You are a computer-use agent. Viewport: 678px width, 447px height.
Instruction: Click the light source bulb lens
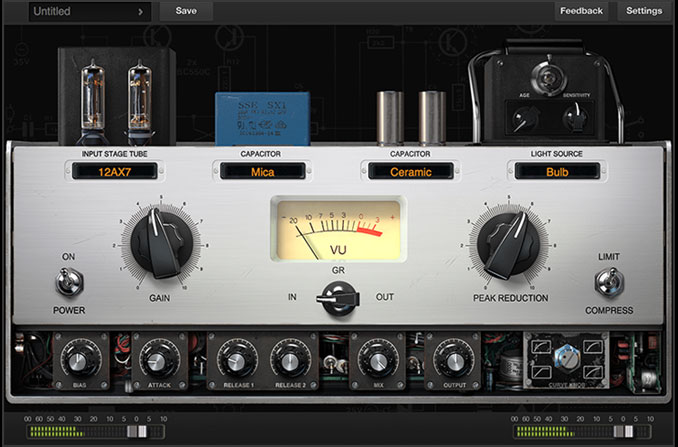pos(549,78)
